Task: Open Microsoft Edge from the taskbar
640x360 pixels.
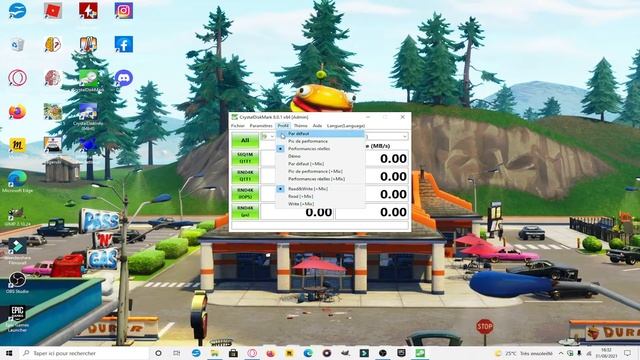Action: pyautogui.click(x=308, y=353)
